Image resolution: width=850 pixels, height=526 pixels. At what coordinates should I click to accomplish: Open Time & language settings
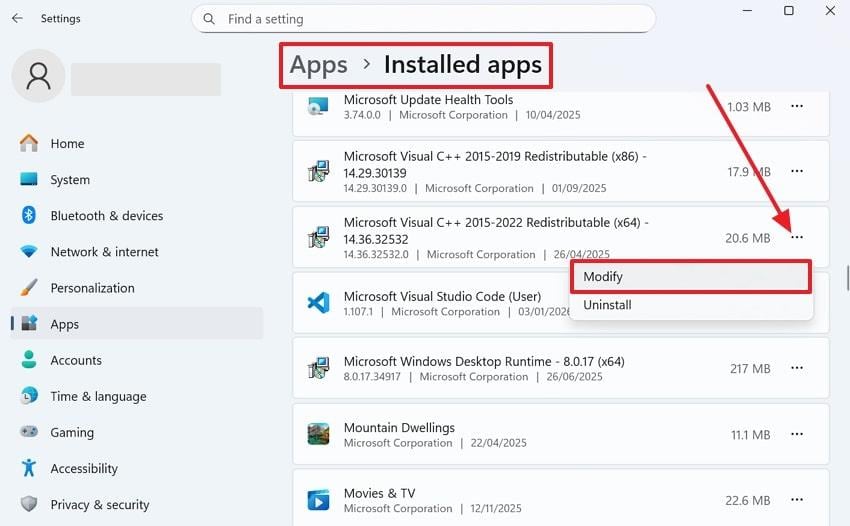(x=97, y=397)
